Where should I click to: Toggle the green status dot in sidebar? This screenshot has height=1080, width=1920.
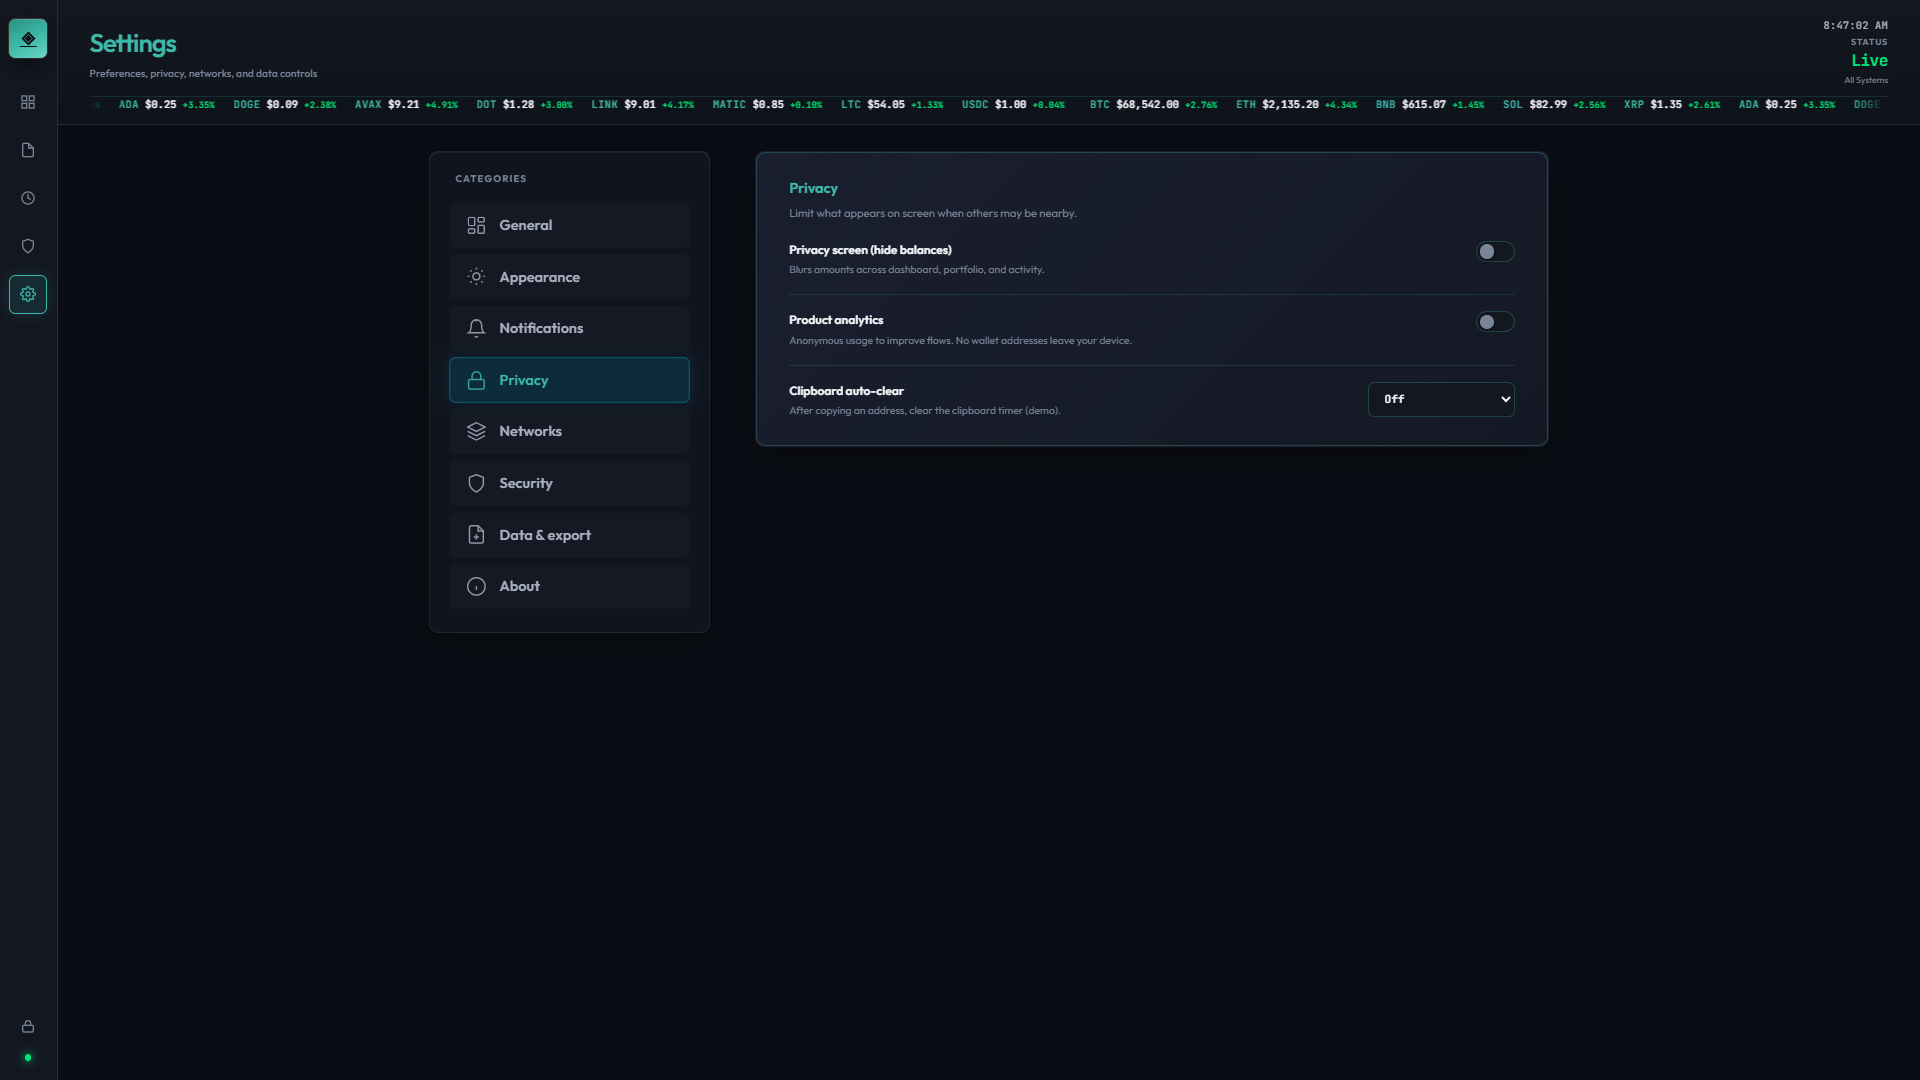pos(28,1058)
